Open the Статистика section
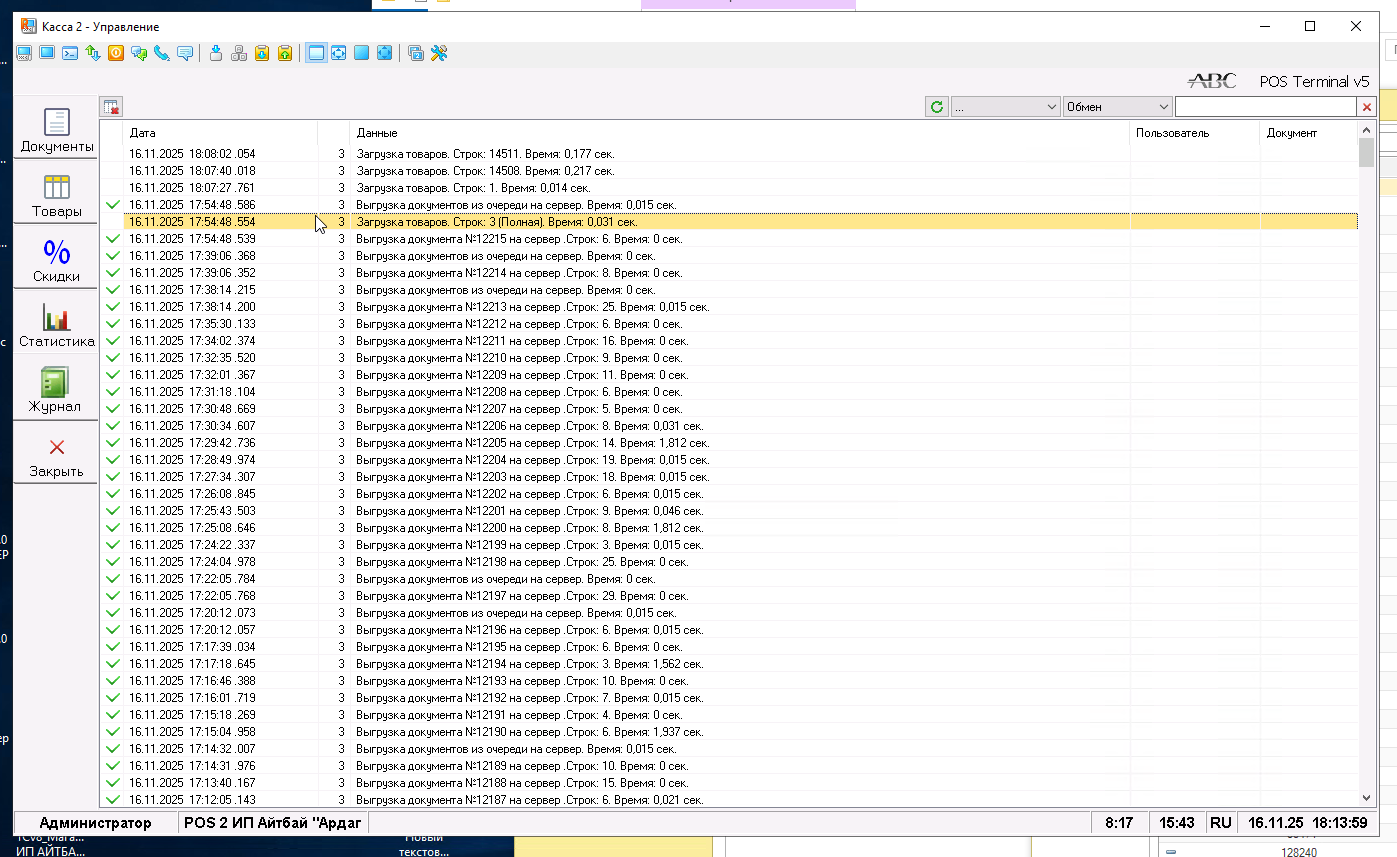This screenshot has width=1397, height=857. [57, 322]
